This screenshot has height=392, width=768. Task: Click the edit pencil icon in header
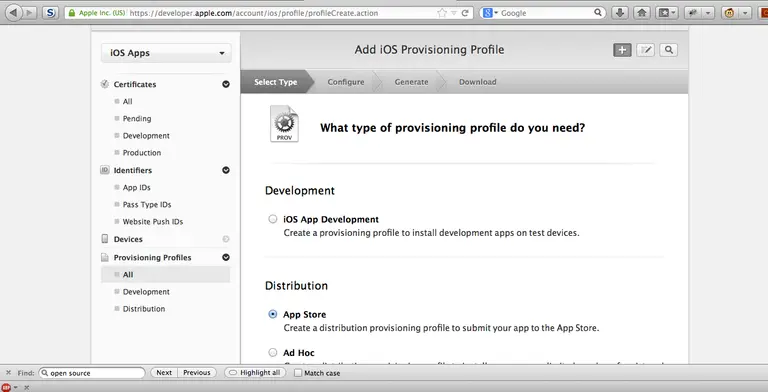click(x=646, y=50)
